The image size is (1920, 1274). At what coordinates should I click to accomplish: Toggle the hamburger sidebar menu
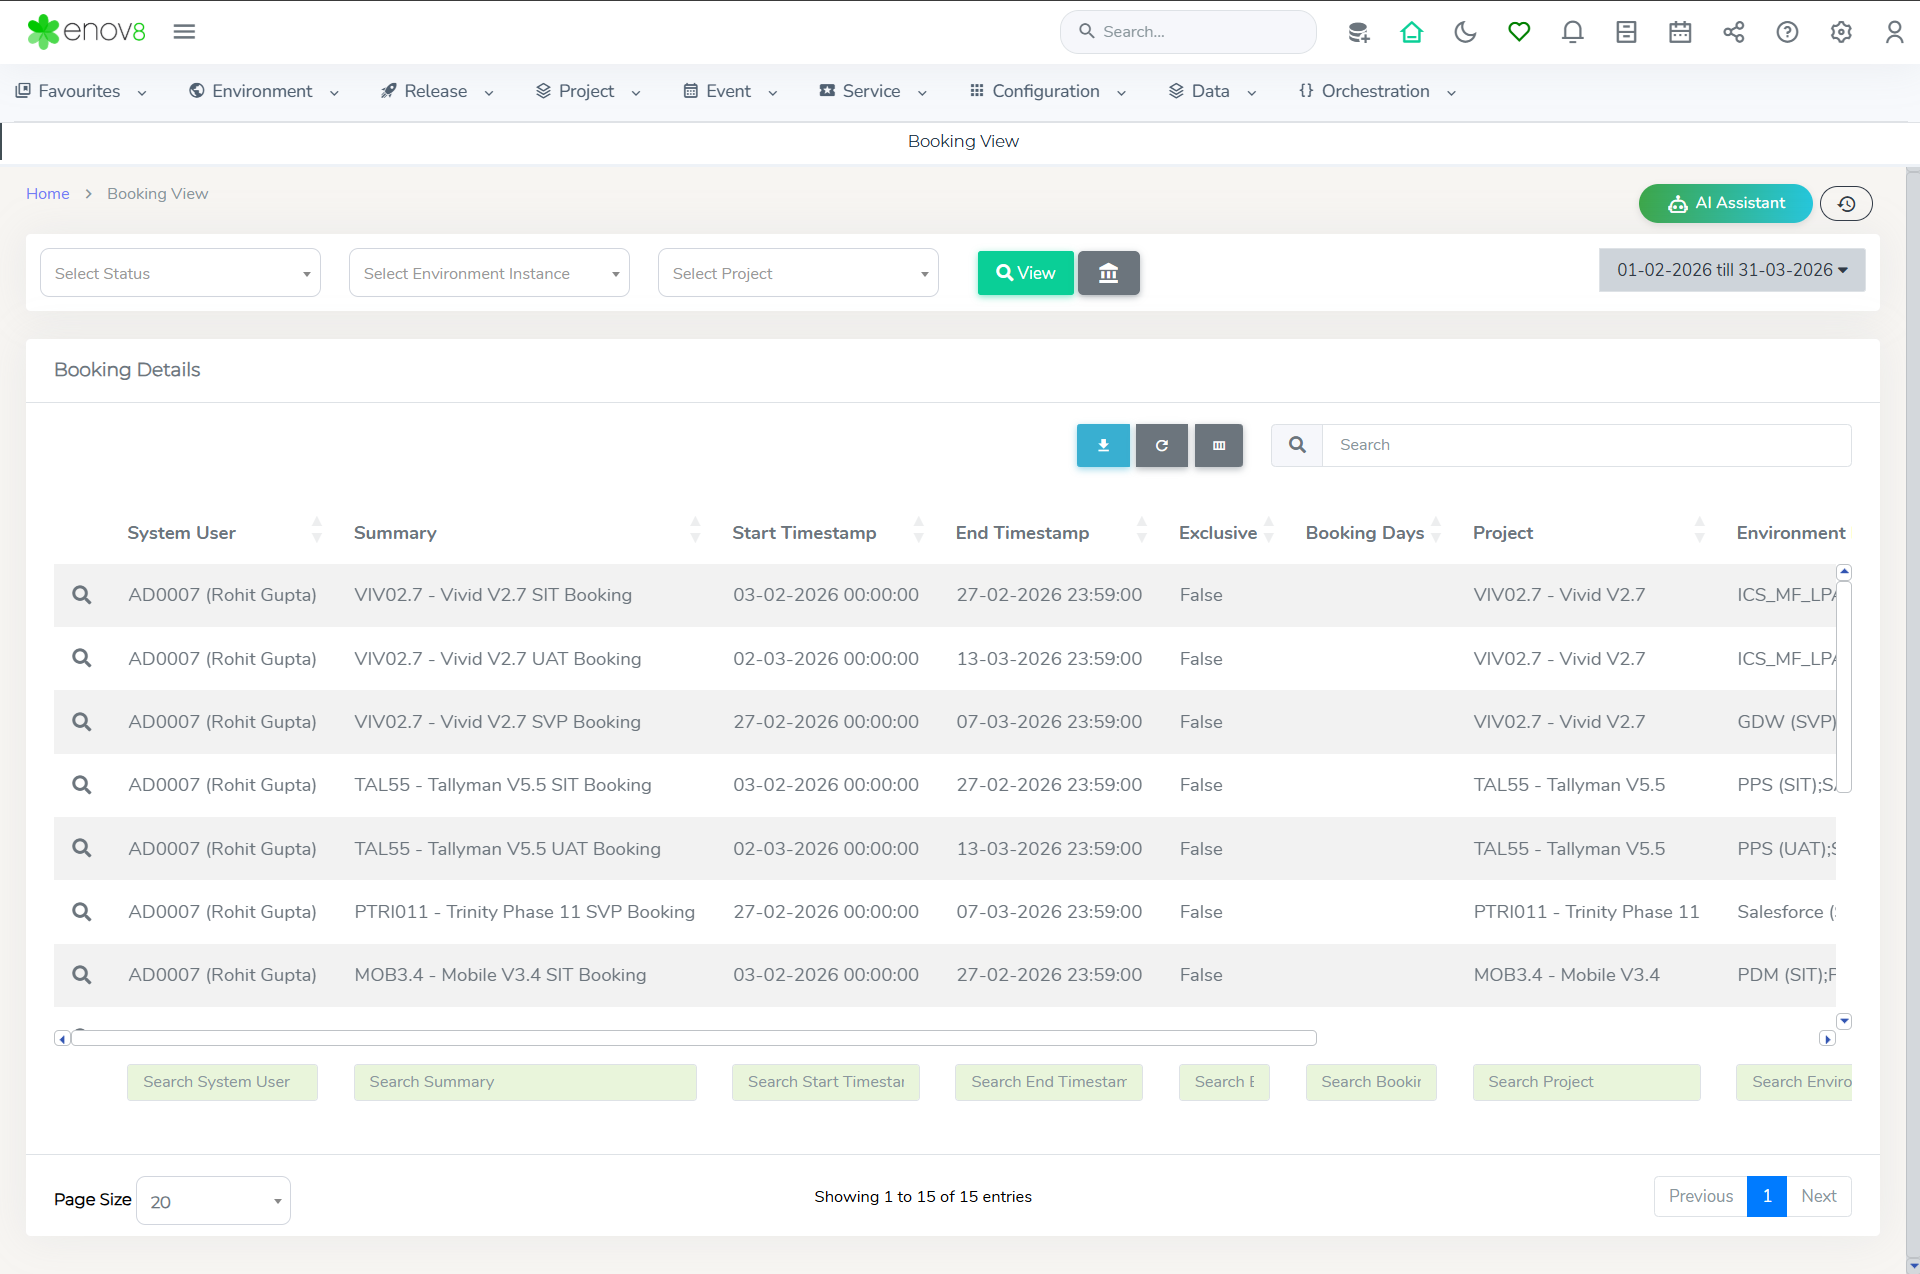point(184,32)
